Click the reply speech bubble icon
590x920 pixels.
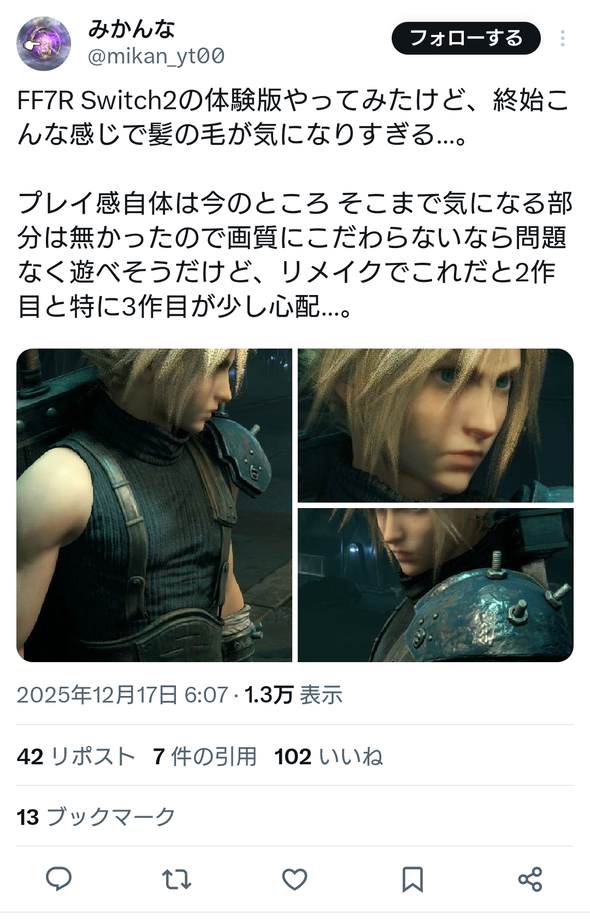point(59,879)
